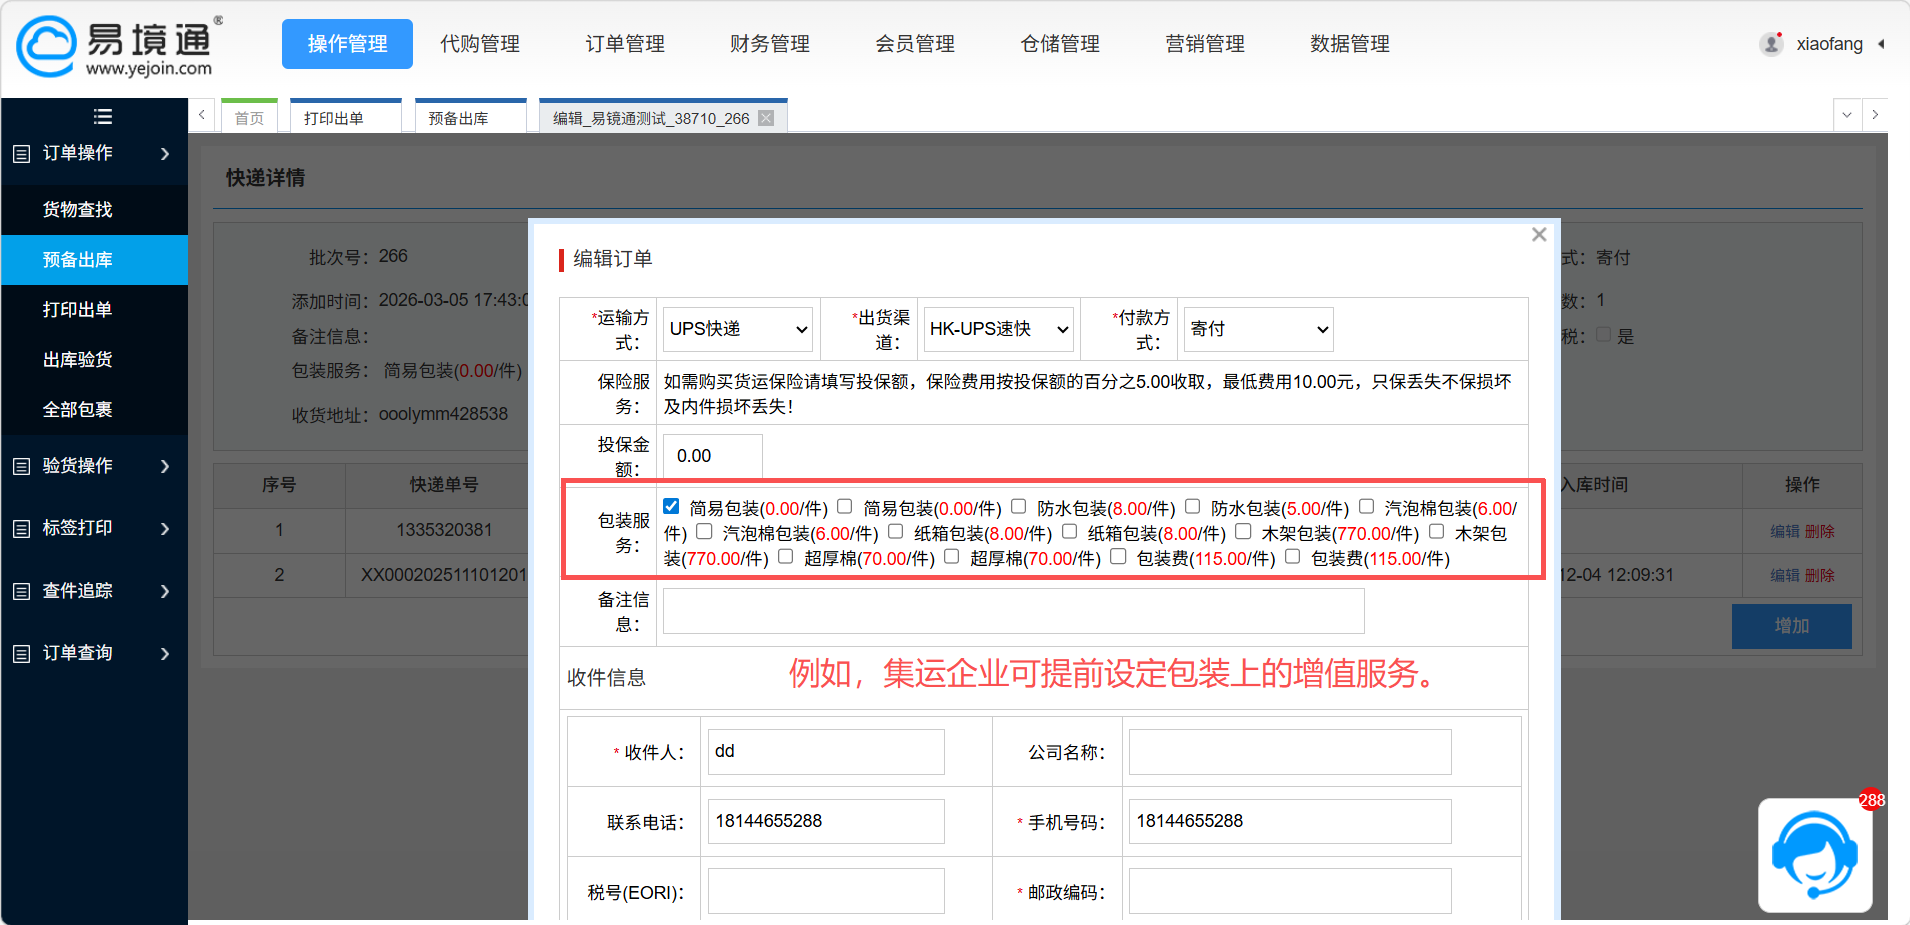Open the 数据管理 top menu
Viewport: 1910px width, 925px height.
1350,44
